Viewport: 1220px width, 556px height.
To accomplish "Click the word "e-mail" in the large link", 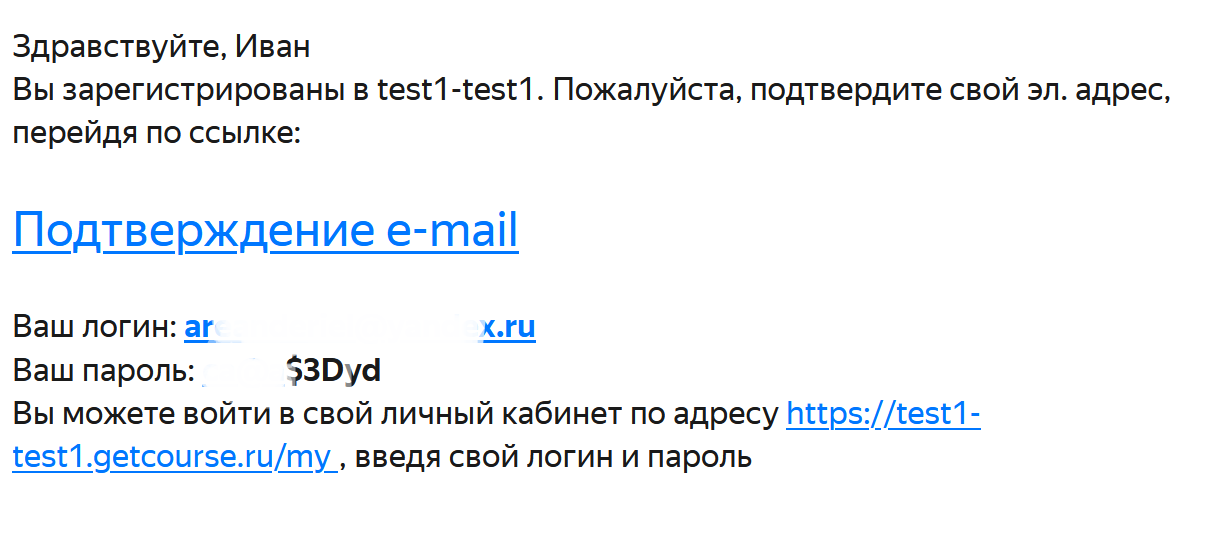I will pyautogui.click(x=452, y=231).
